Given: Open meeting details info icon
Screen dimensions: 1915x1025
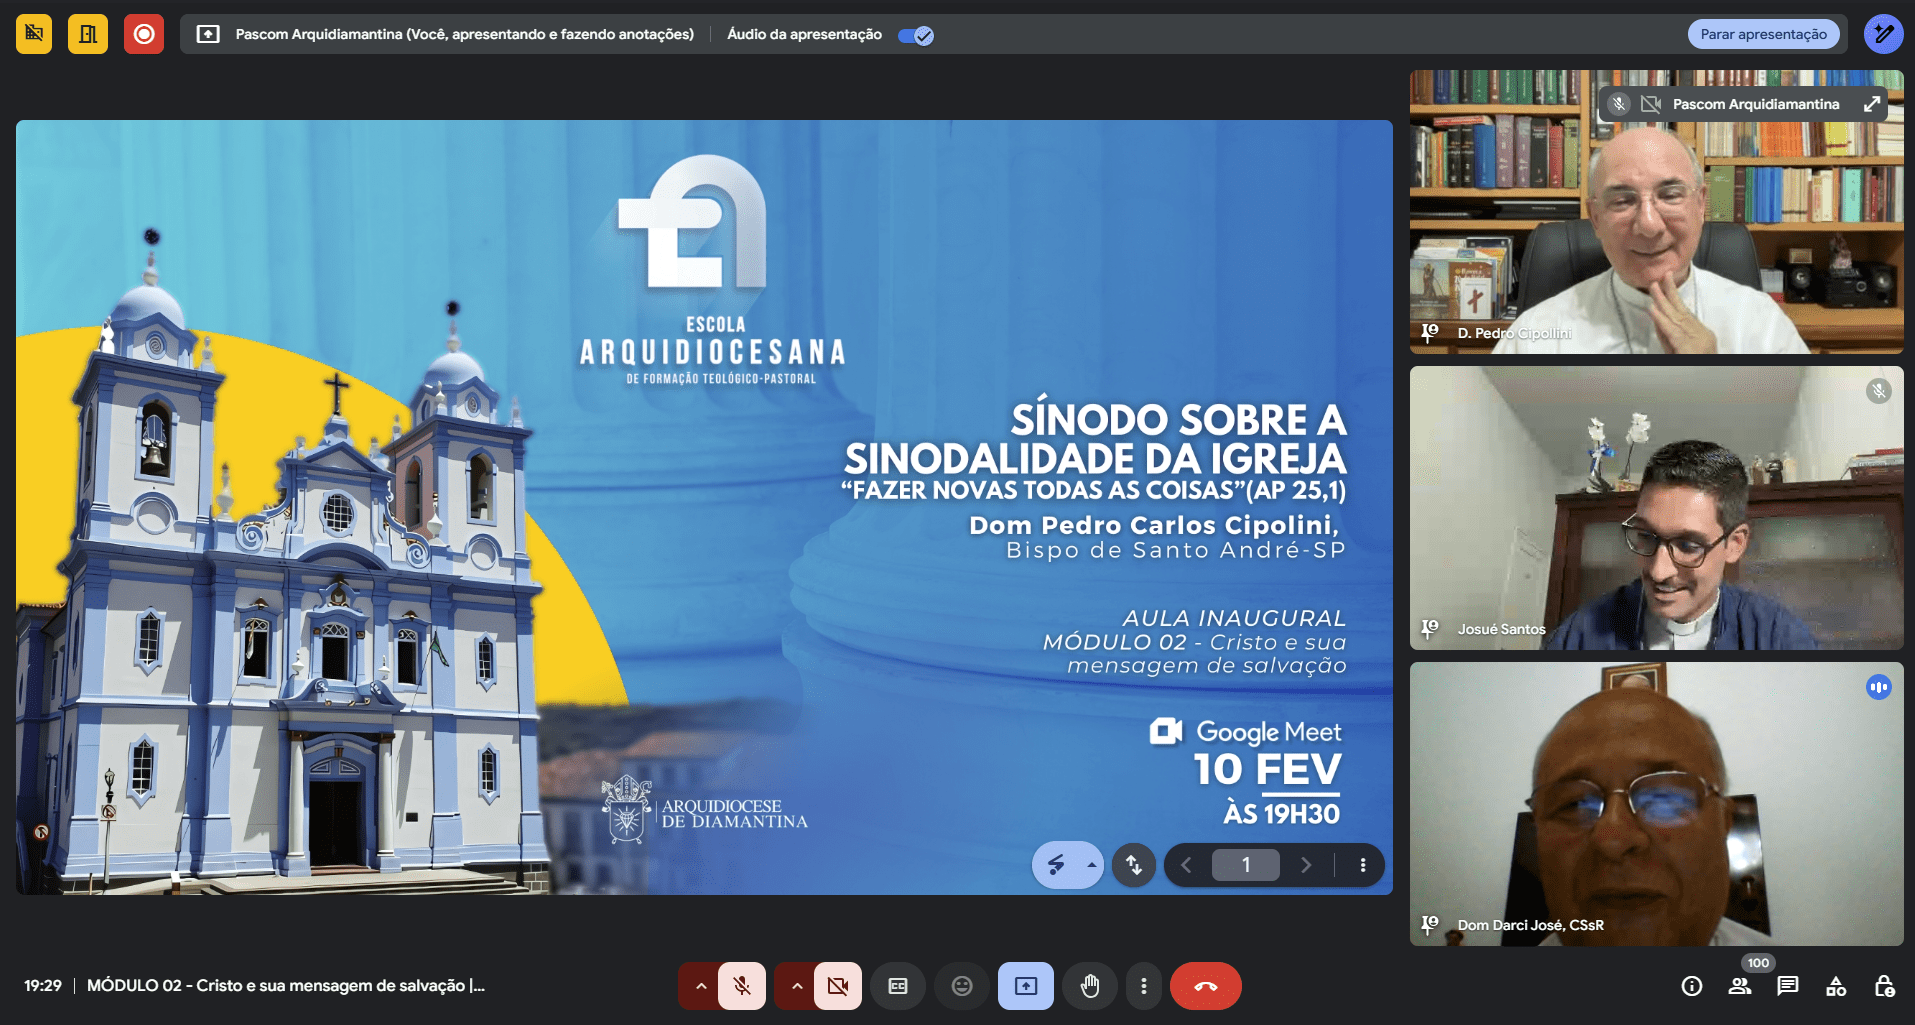Looking at the screenshot, I should pyautogui.click(x=1692, y=986).
